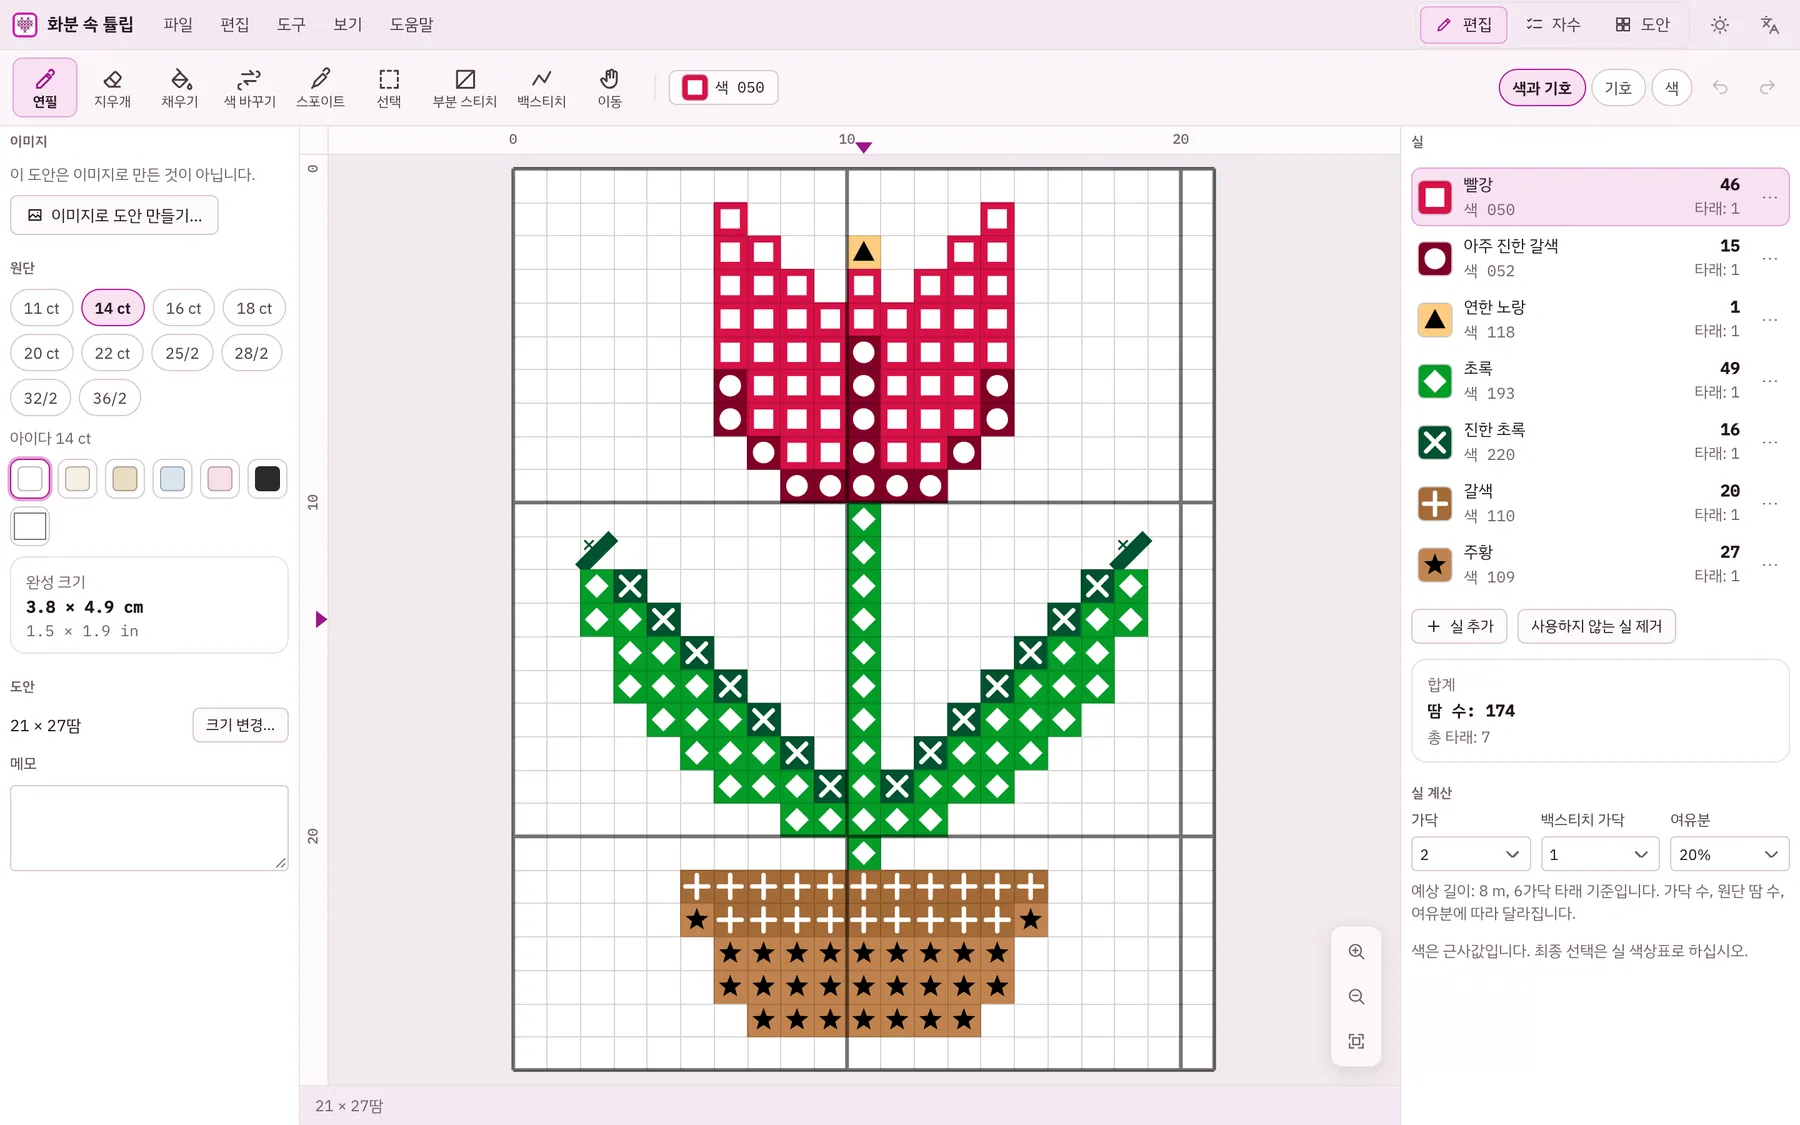
Task: Click 사용하지 않는 실 제거 button
Action: (1596, 626)
